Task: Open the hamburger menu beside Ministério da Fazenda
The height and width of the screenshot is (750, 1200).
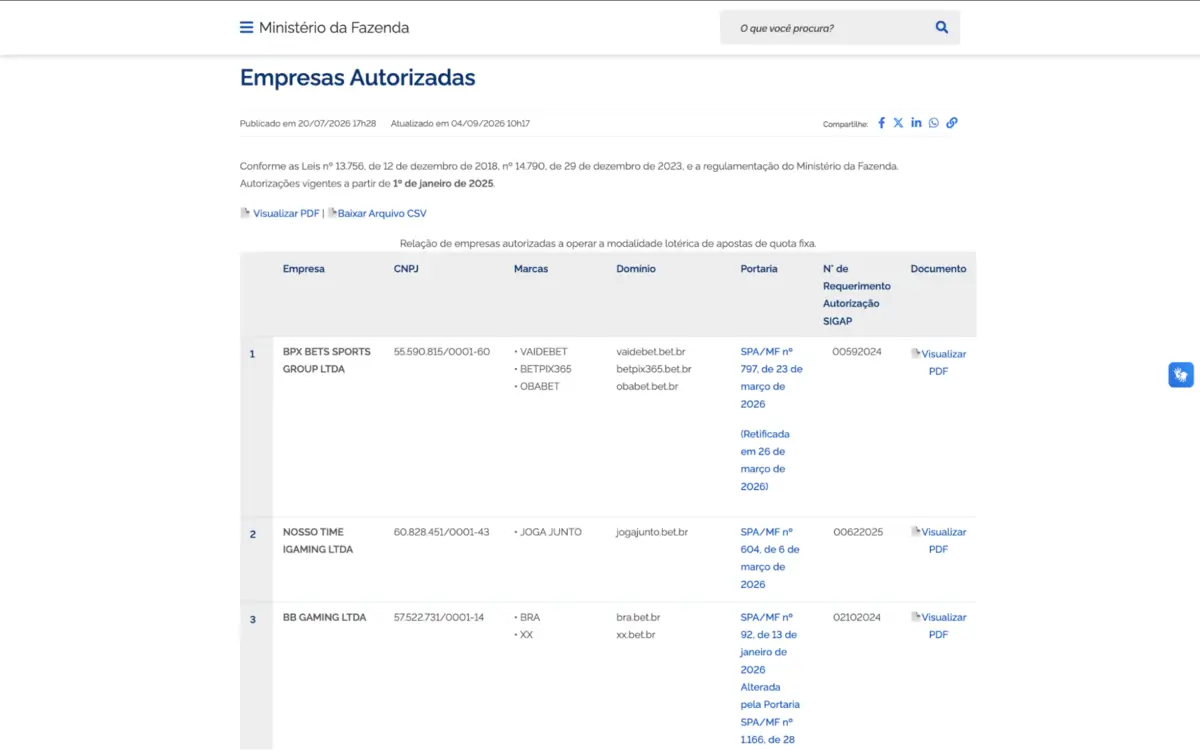Action: pyautogui.click(x=246, y=28)
